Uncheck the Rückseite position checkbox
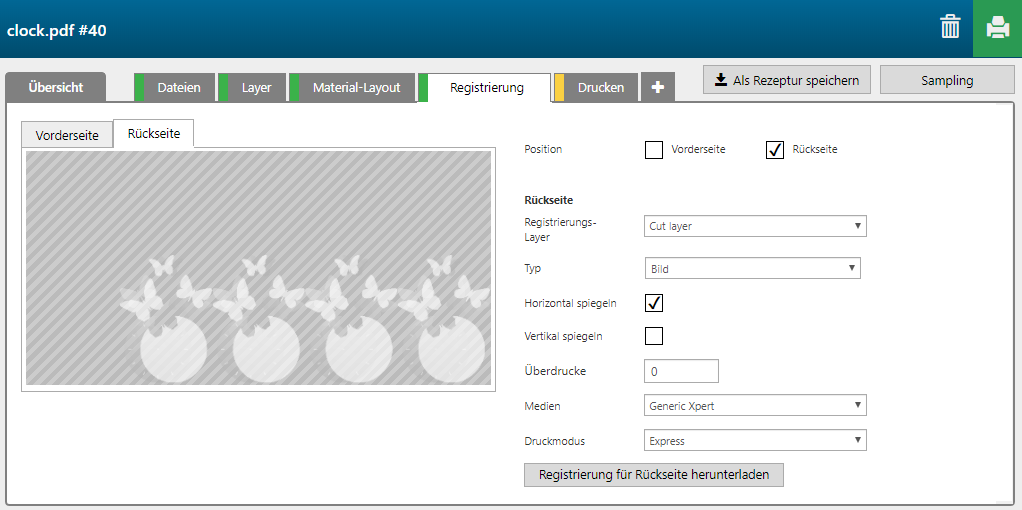Screen dimensions: 1022x510 pos(775,150)
